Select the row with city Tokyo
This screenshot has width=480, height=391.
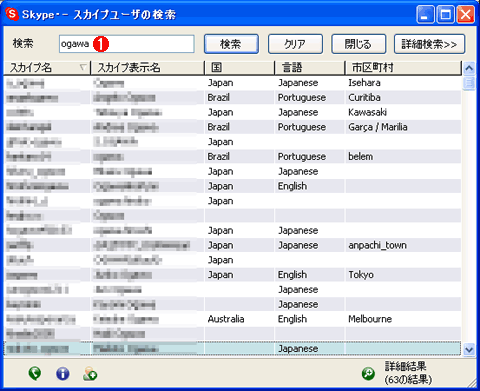233,275
